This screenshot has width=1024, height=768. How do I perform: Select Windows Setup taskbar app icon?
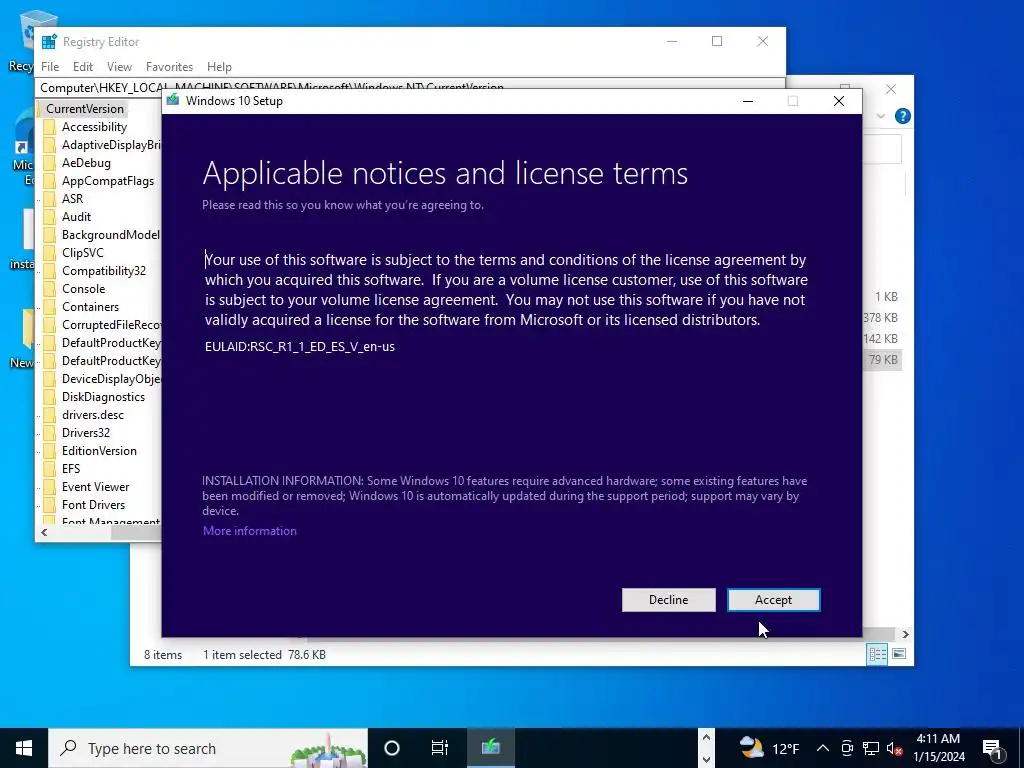[x=490, y=748]
